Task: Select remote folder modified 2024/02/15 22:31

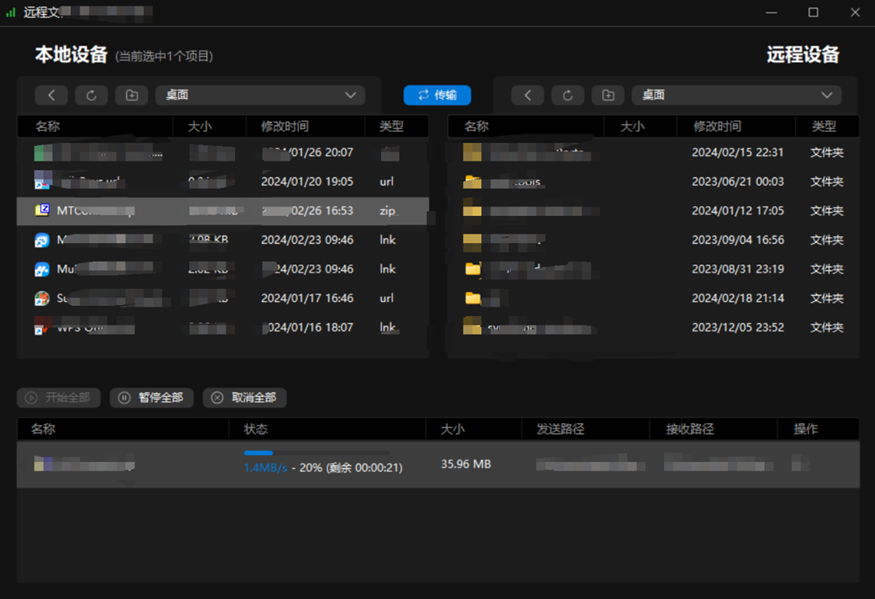Action: pos(653,152)
